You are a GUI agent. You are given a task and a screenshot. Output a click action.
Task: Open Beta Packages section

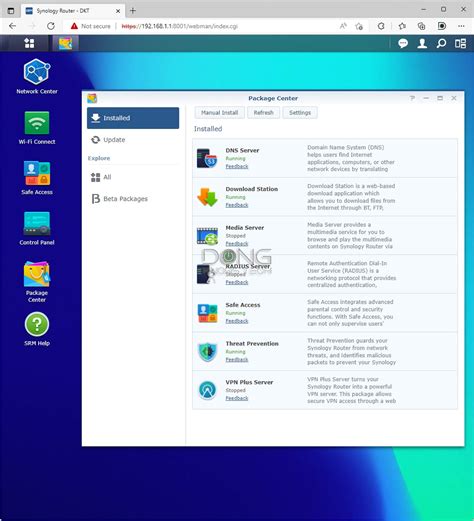click(133, 199)
